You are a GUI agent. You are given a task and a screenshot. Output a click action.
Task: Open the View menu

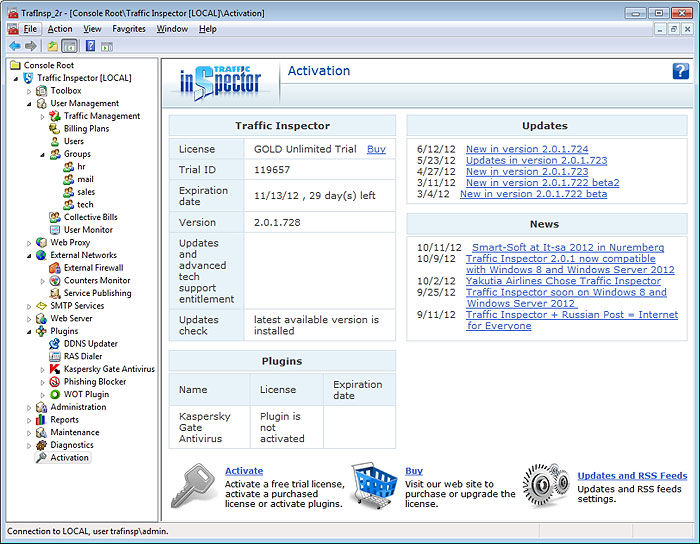(x=92, y=29)
